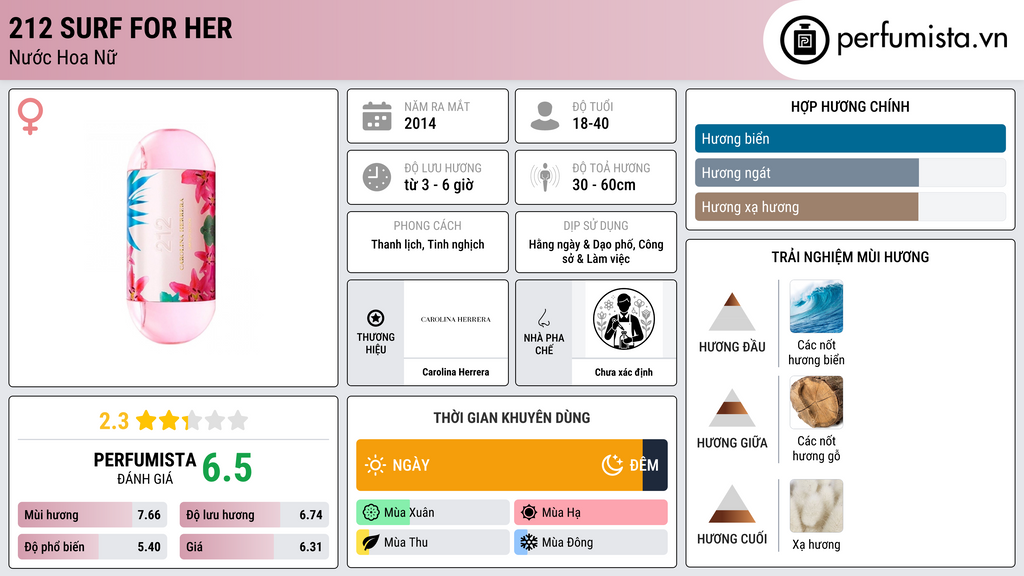Click the ocean wave note image
The height and width of the screenshot is (576, 1024).
[x=816, y=306]
